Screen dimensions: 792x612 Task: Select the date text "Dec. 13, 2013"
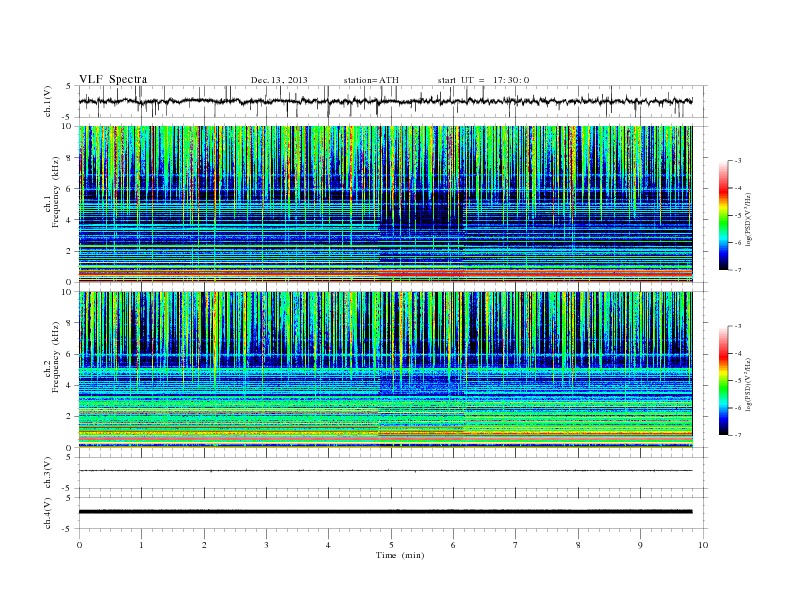click(x=279, y=80)
